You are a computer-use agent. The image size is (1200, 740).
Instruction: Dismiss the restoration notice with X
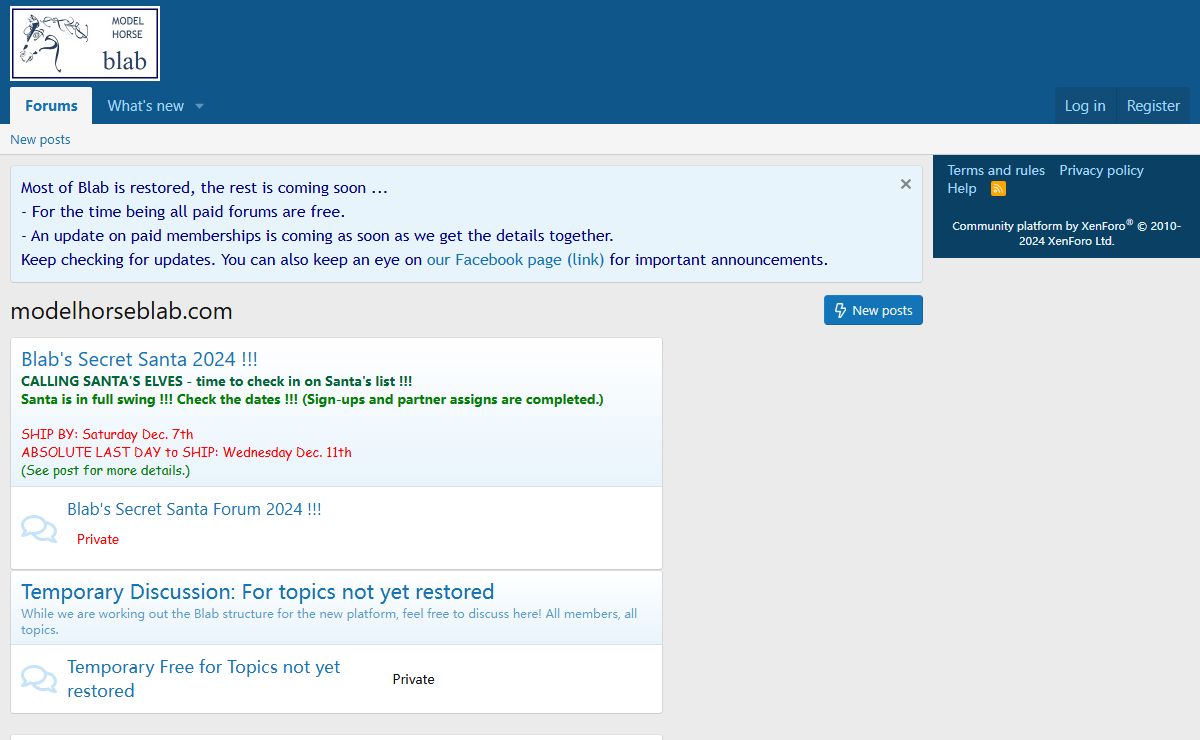coord(905,184)
